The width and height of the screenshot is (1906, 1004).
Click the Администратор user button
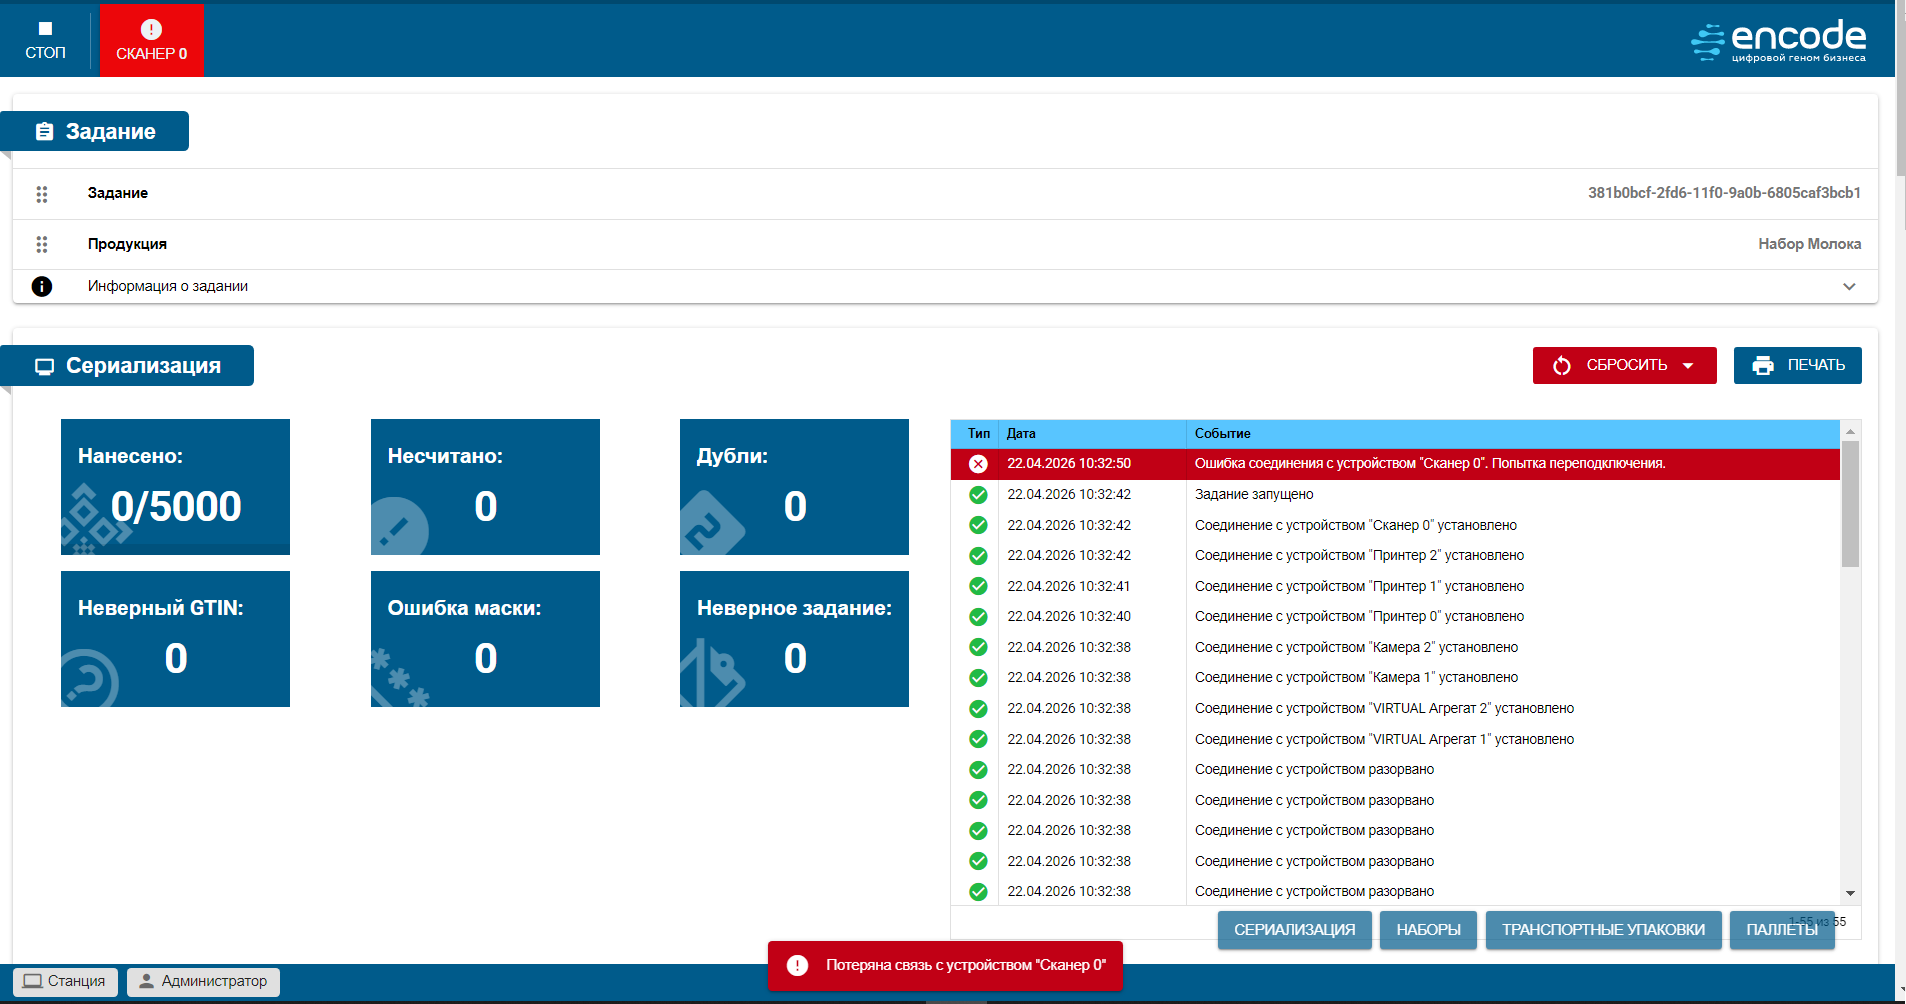[x=203, y=981]
